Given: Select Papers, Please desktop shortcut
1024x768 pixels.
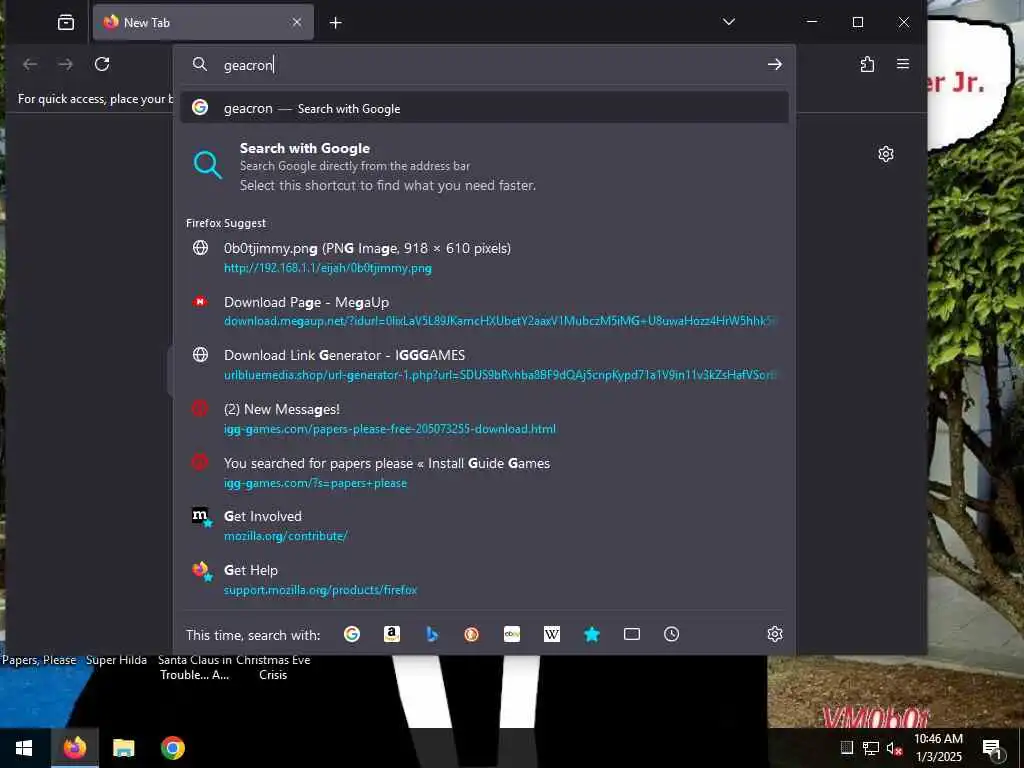Looking at the screenshot, I should (x=39, y=660).
